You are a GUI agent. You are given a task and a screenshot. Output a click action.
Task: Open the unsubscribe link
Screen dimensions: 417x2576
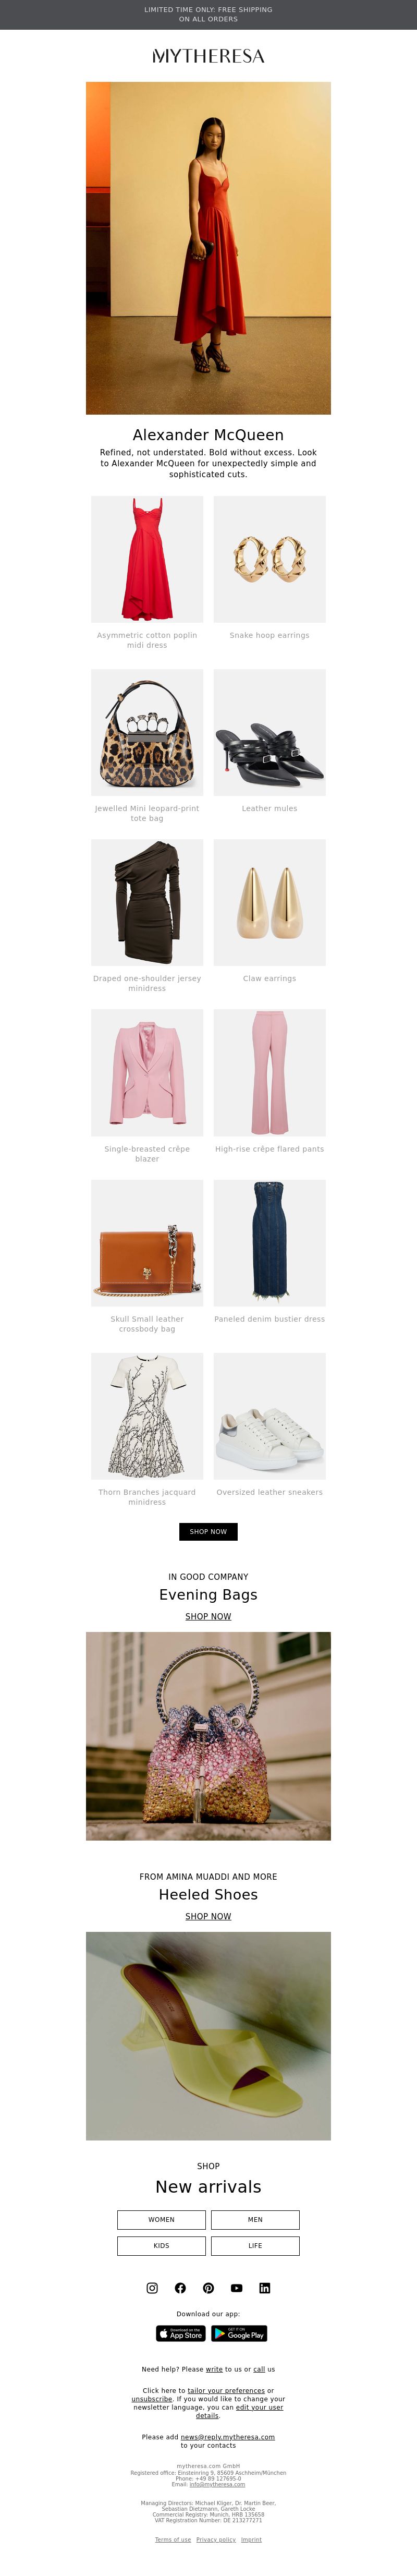(x=152, y=2399)
